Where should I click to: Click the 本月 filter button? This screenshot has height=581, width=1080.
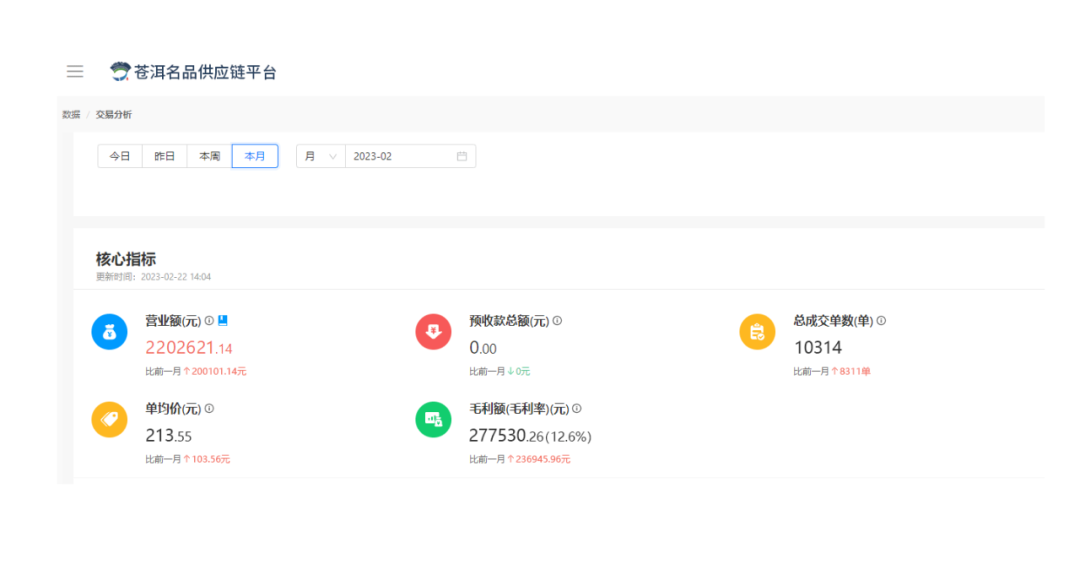[254, 156]
